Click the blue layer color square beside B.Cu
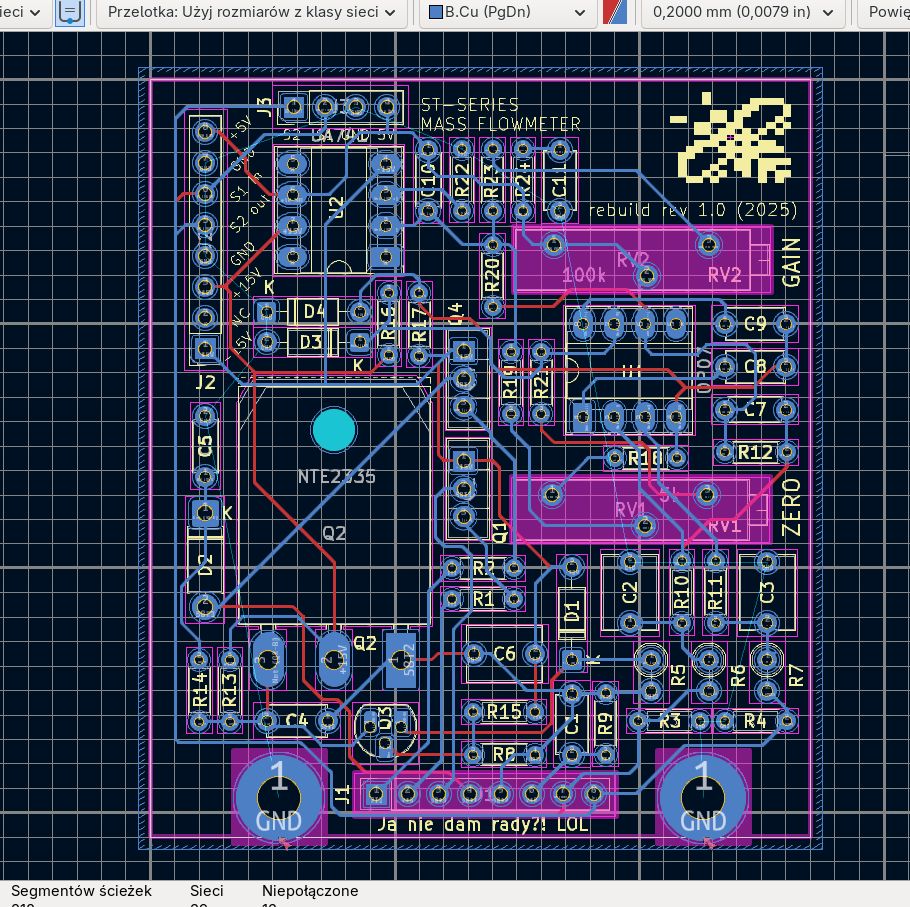 [x=434, y=12]
